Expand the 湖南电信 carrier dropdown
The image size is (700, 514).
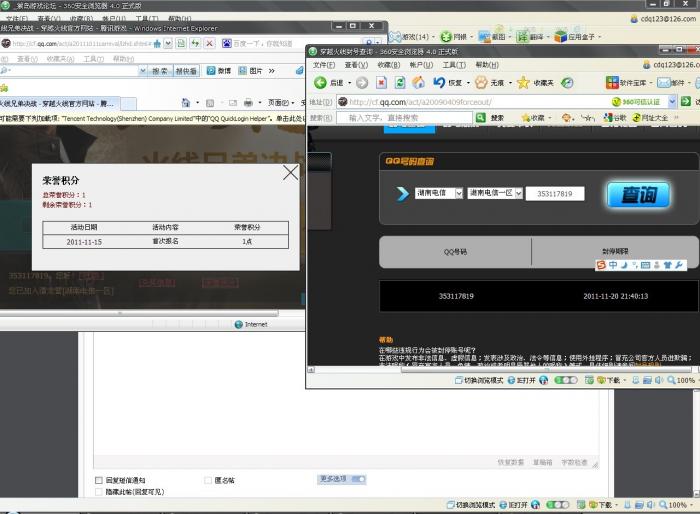coord(458,193)
